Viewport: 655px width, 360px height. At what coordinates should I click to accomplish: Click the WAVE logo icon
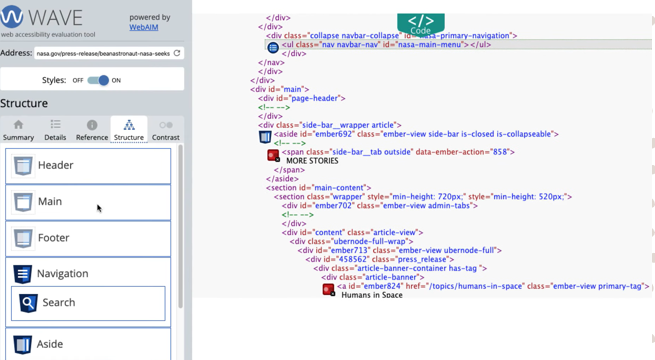click(11, 16)
